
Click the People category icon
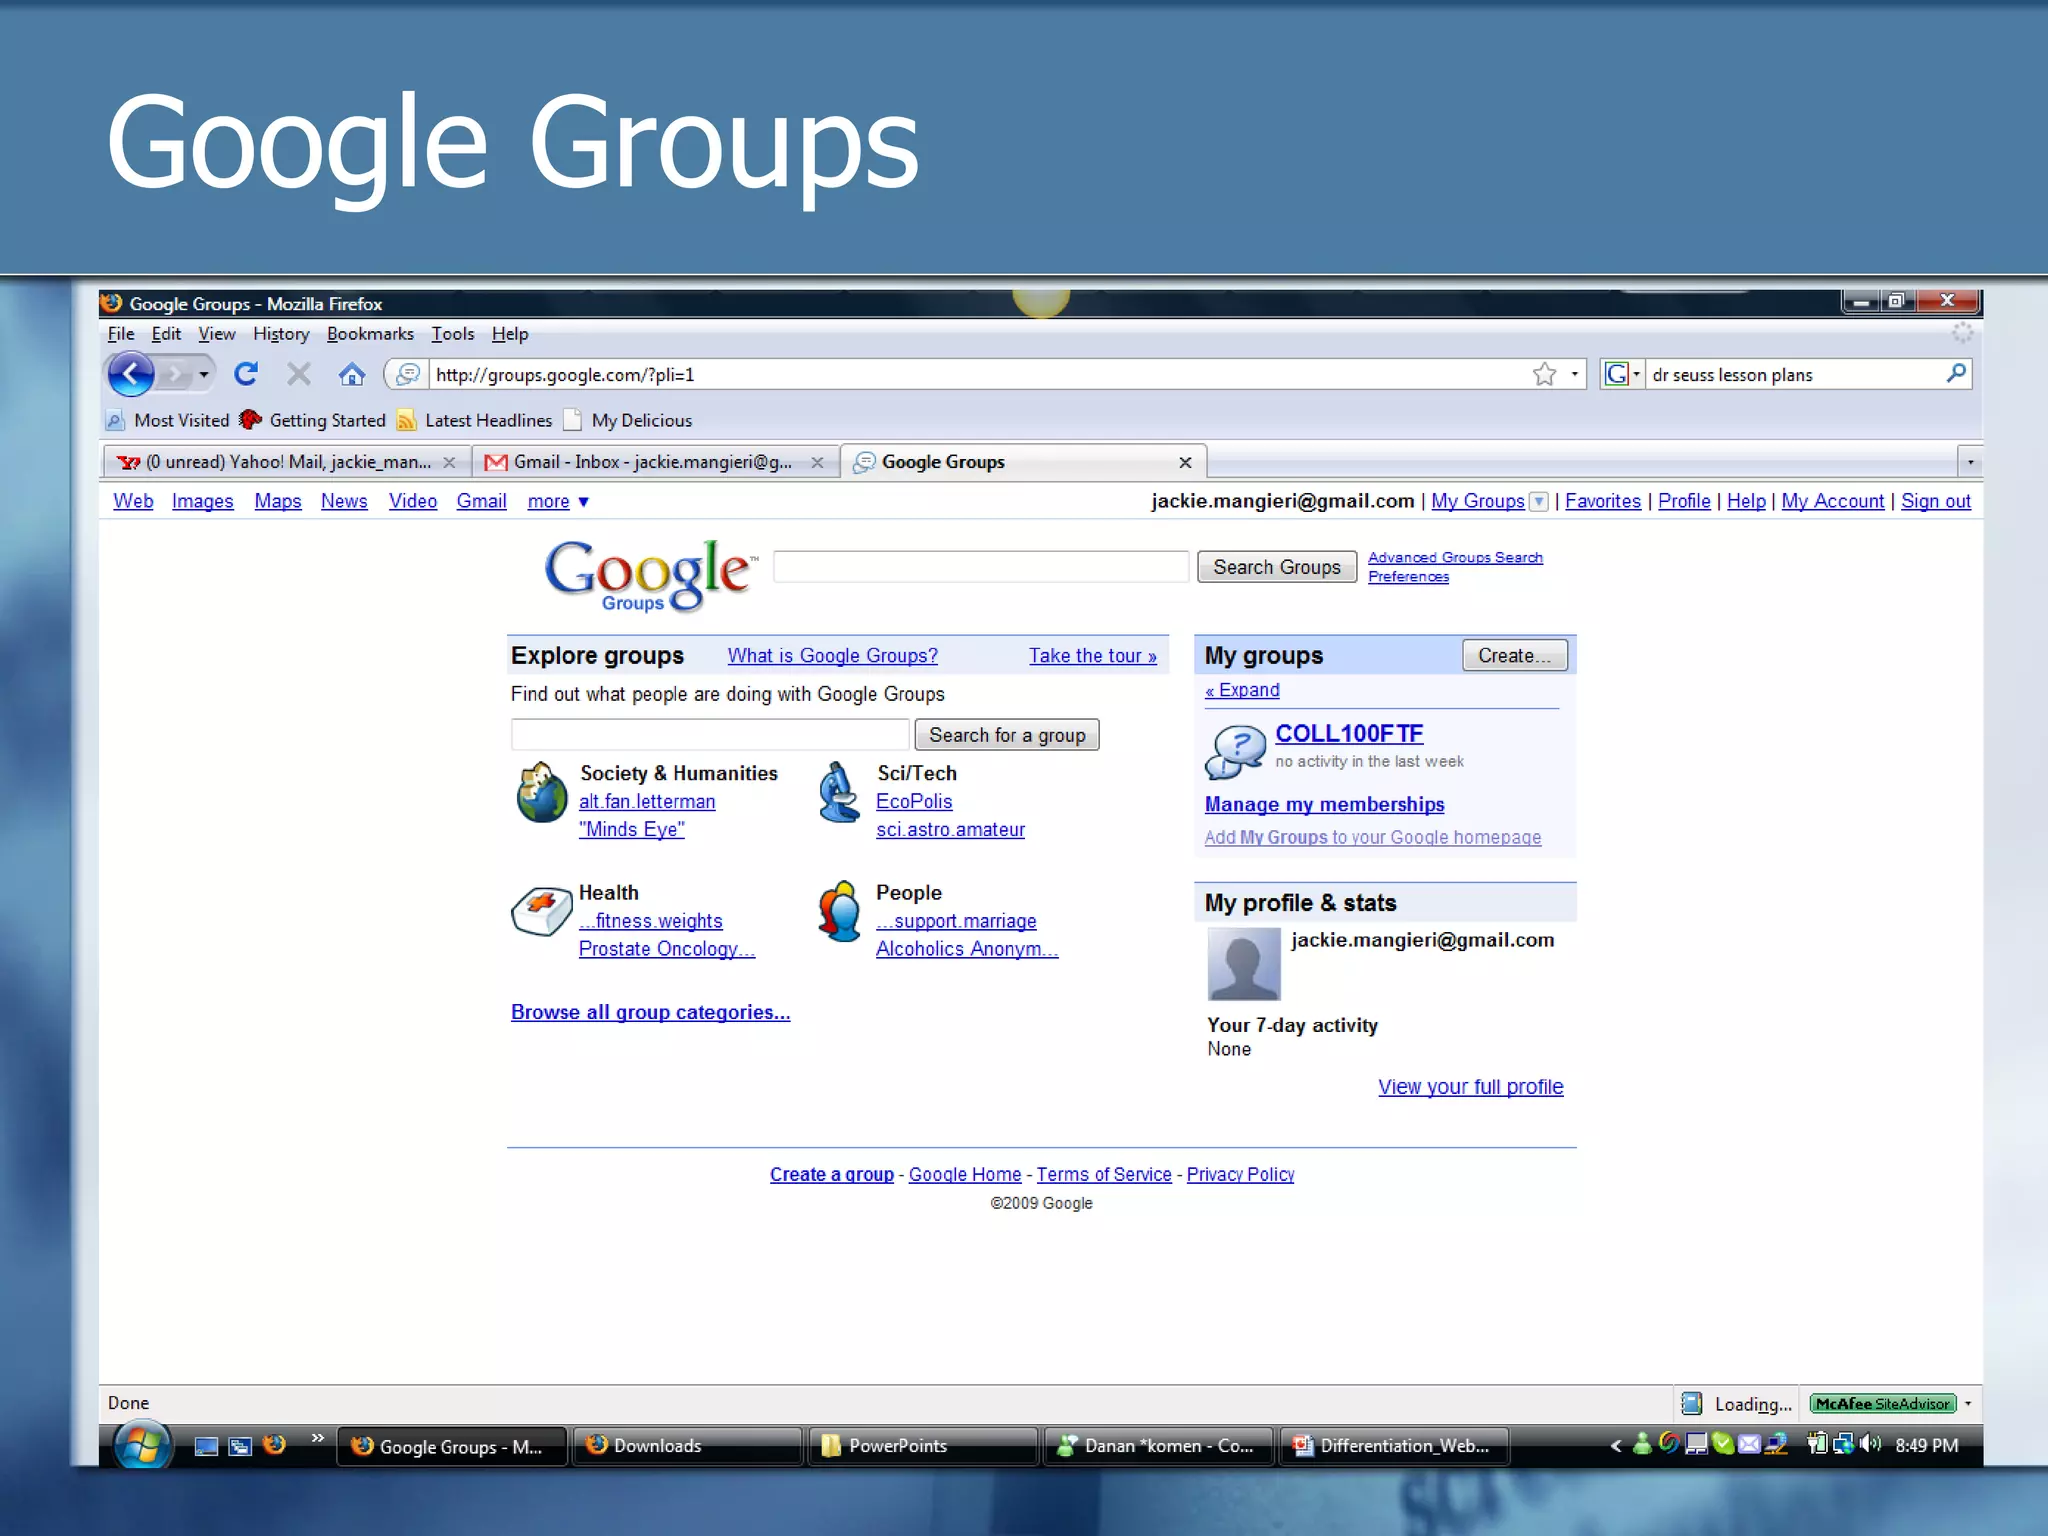coord(839,911)
